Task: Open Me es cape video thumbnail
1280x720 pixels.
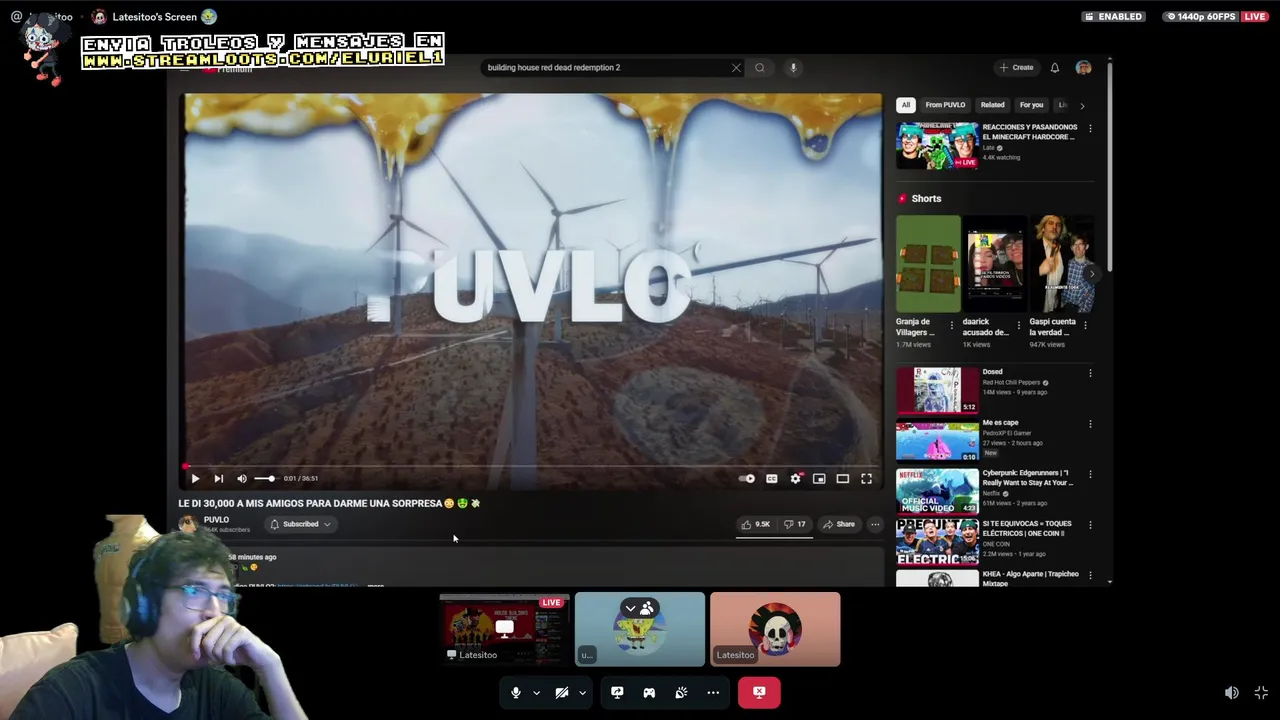Action: click(x=937, y=441)
